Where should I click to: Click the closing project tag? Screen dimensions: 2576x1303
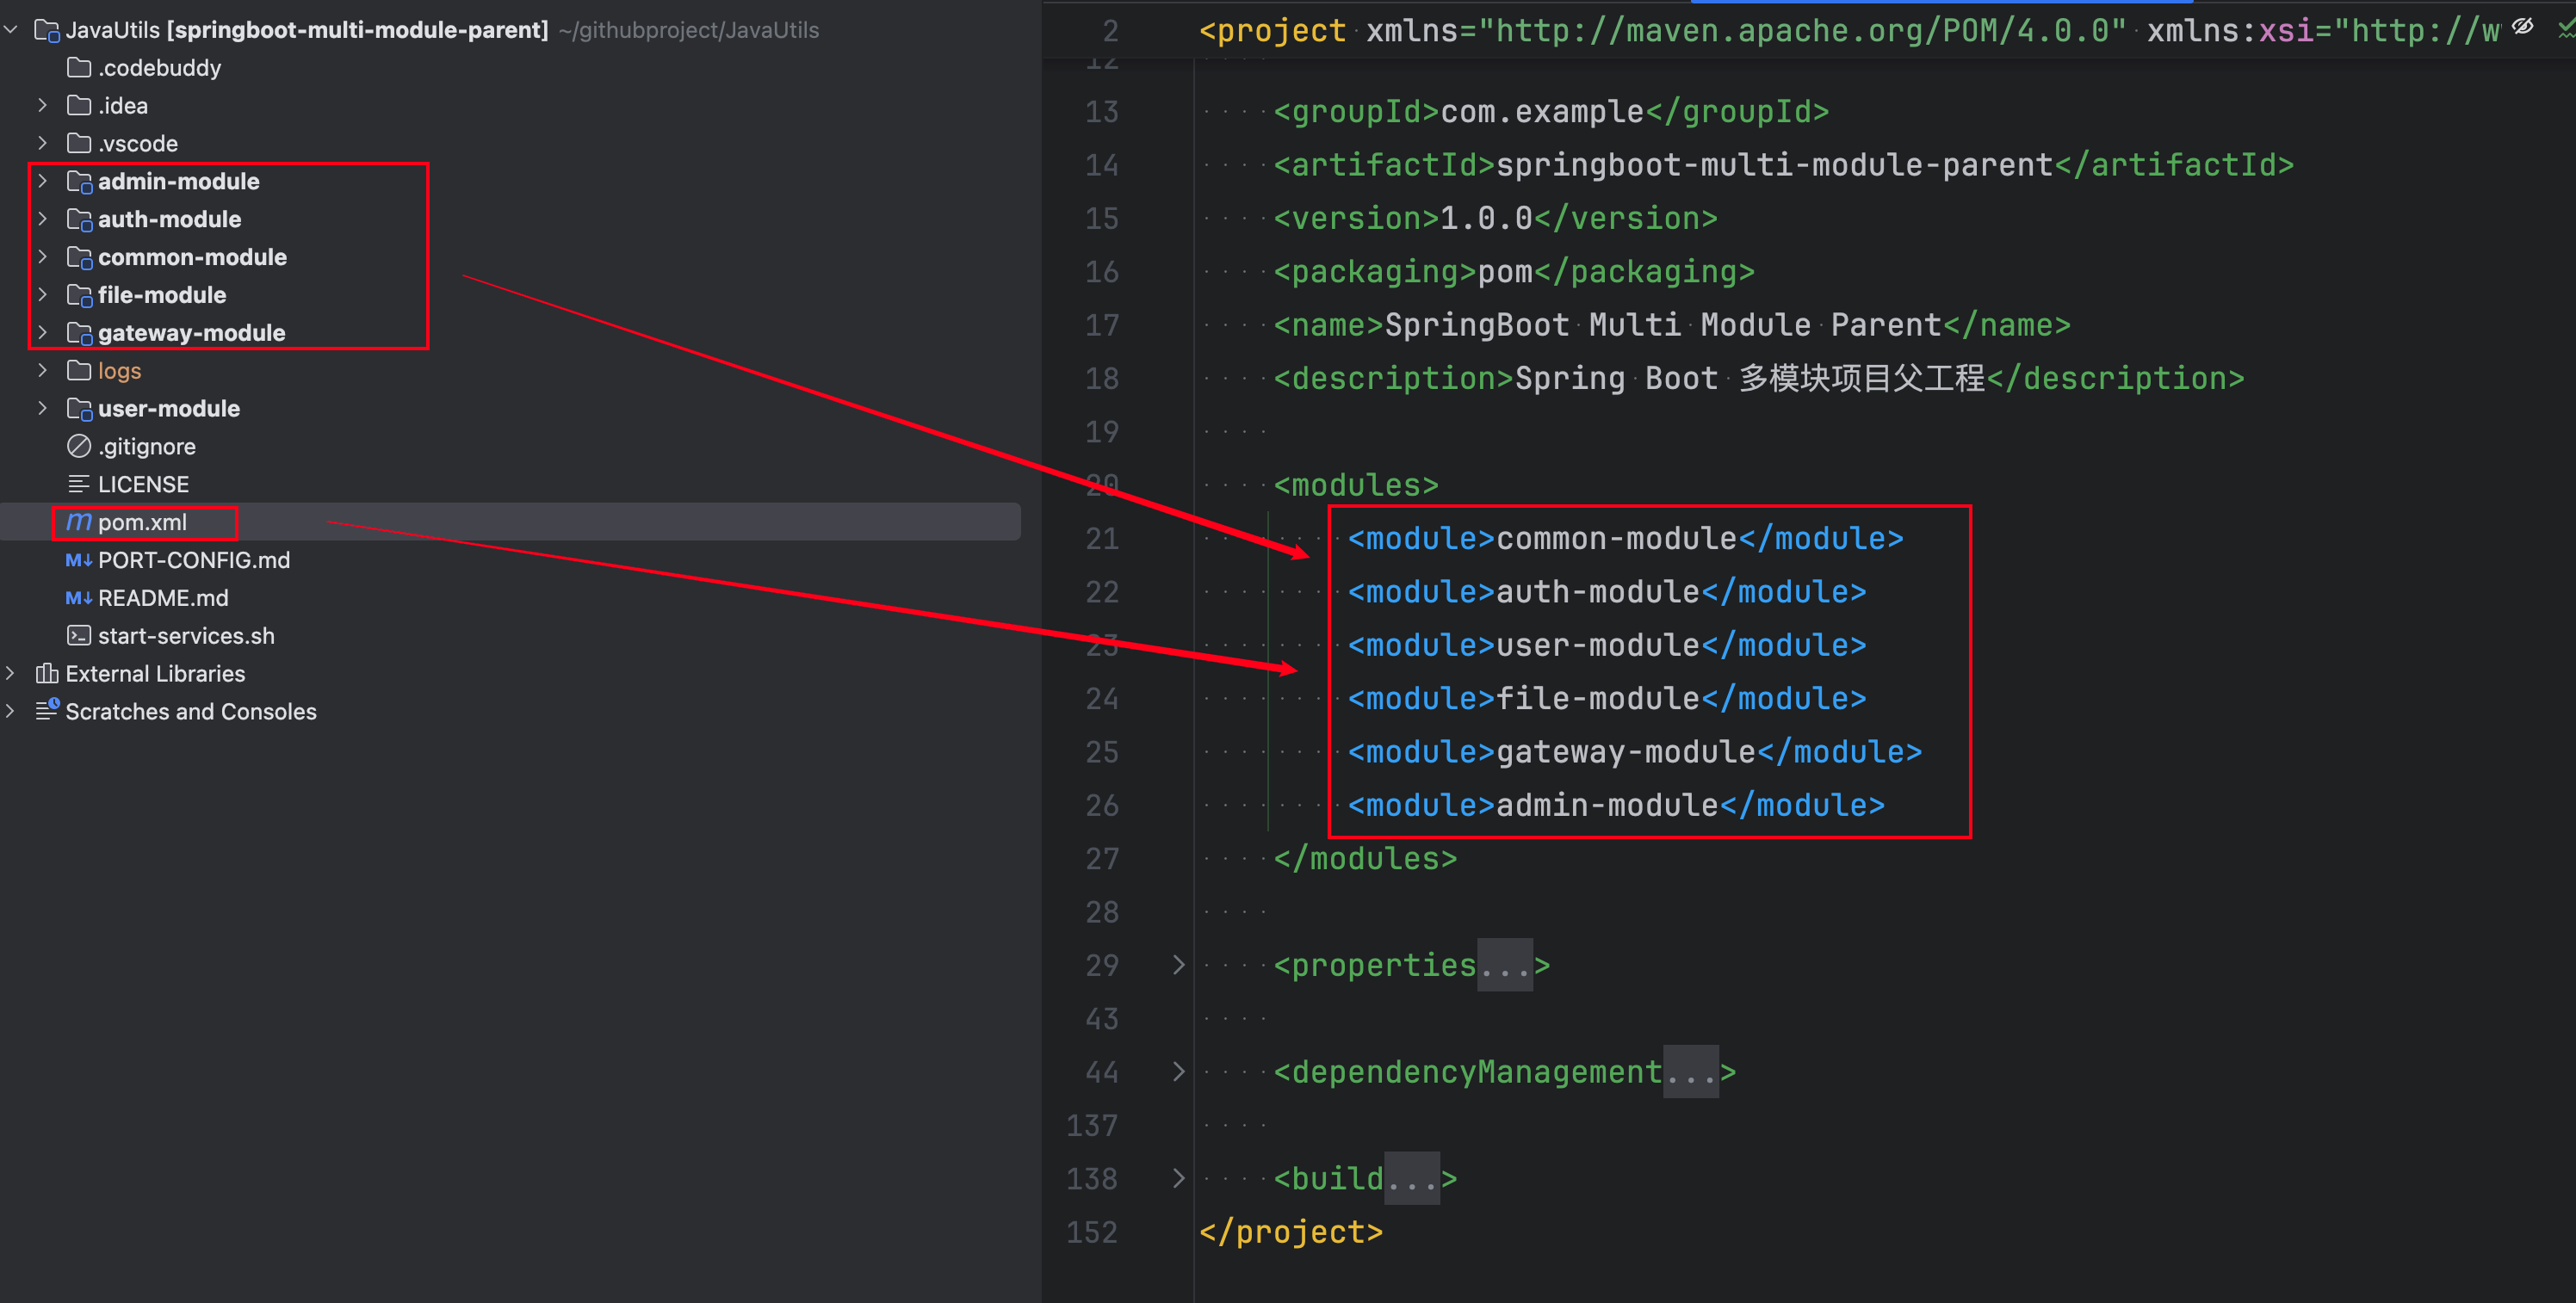pos(1291,1232)
